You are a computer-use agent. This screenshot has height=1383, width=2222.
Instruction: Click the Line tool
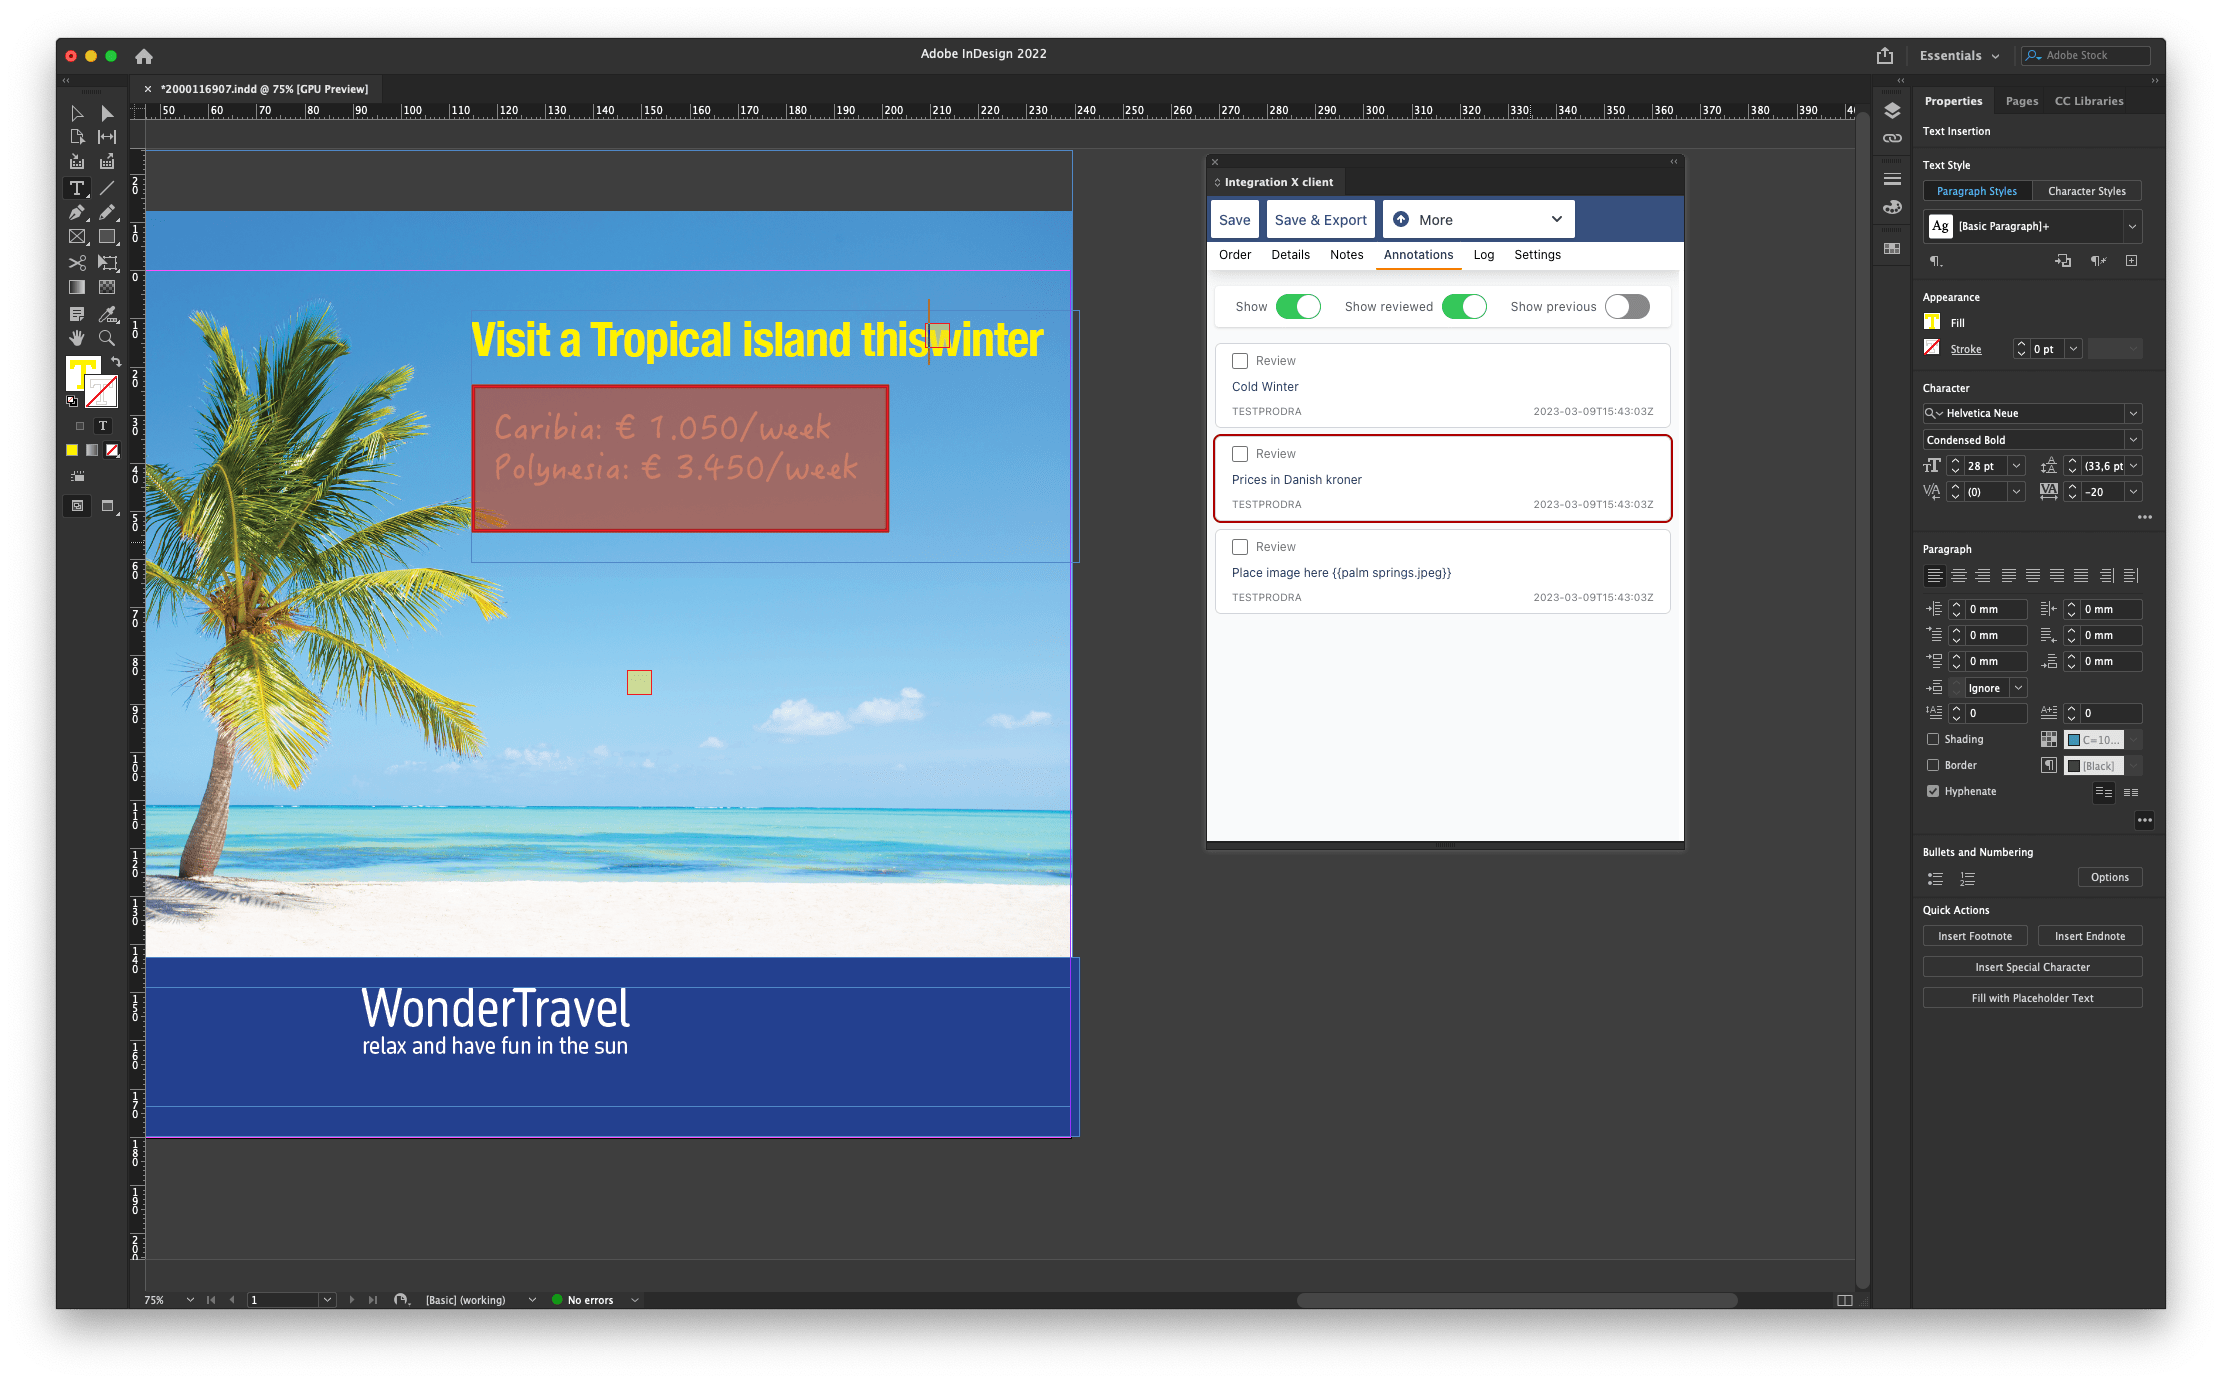[107, 187]
